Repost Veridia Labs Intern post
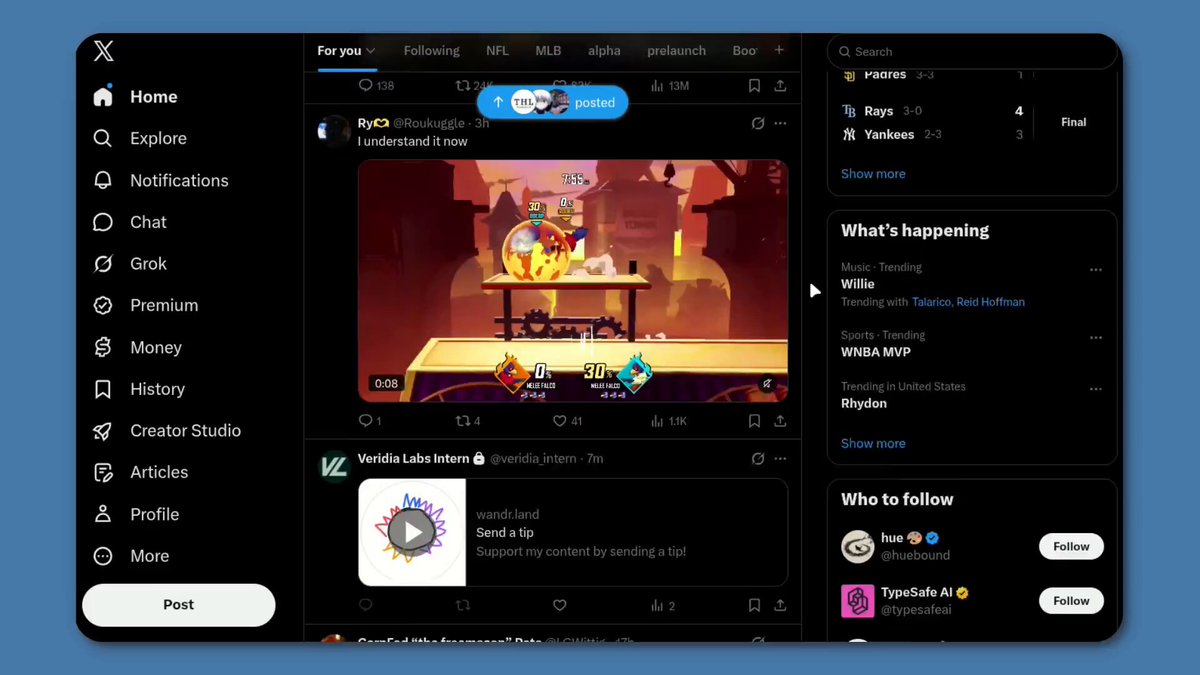The width and height of the screenshot is (1200, 675). (x=463, y=605)
